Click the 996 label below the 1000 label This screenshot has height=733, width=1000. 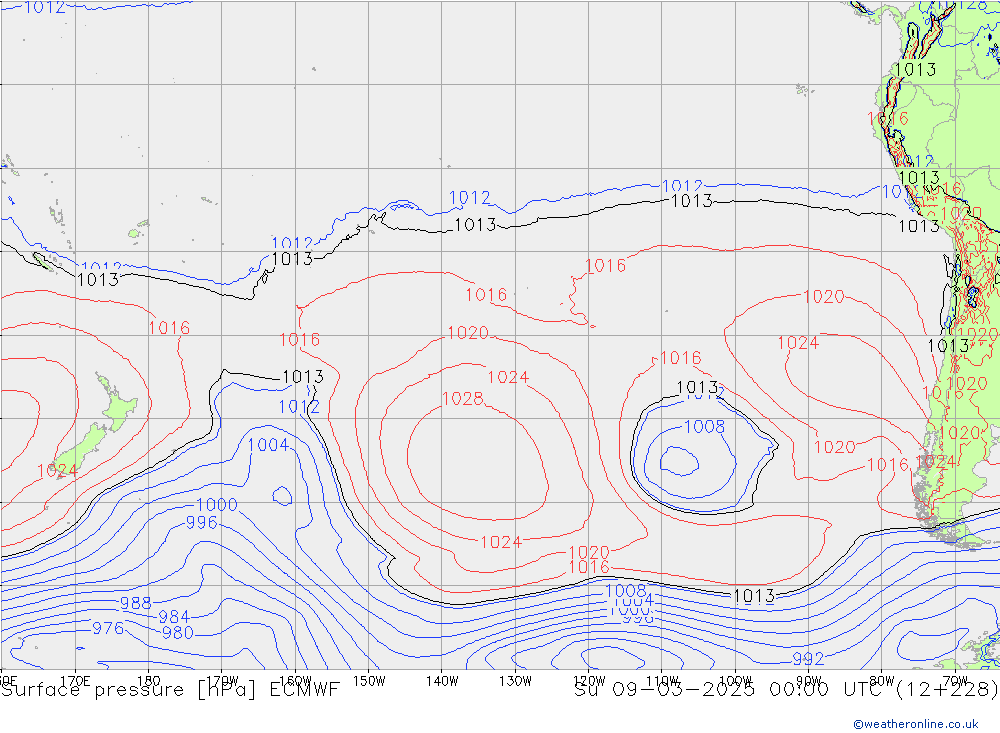202,523
